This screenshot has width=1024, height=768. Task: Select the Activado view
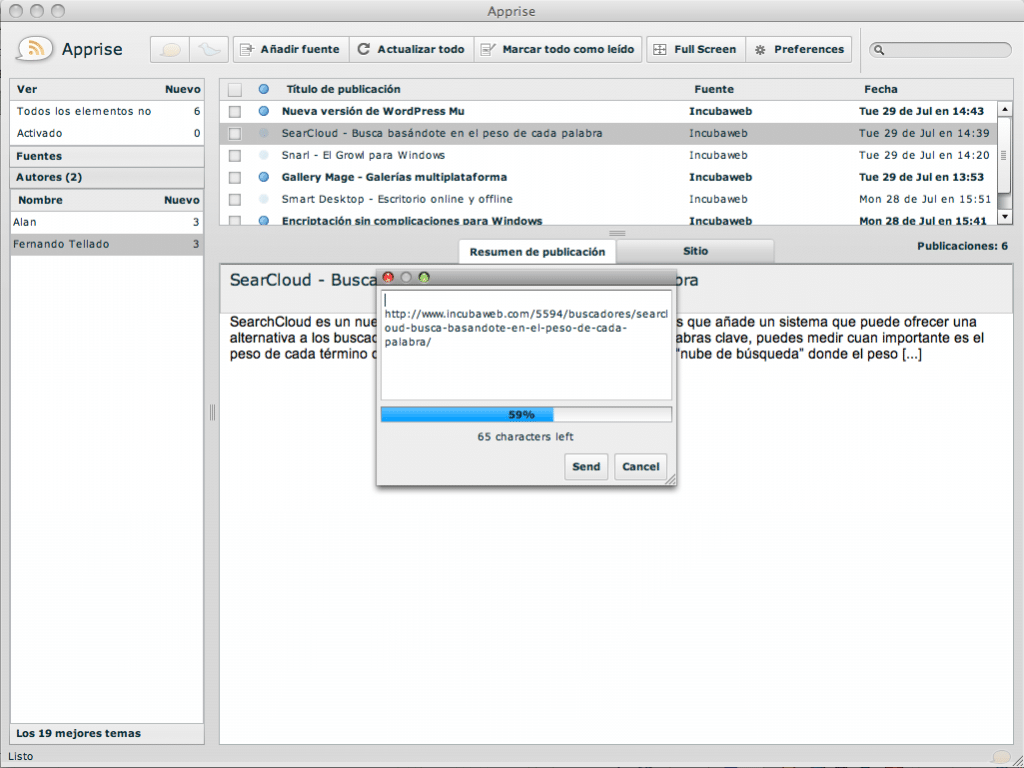point(107,133)
